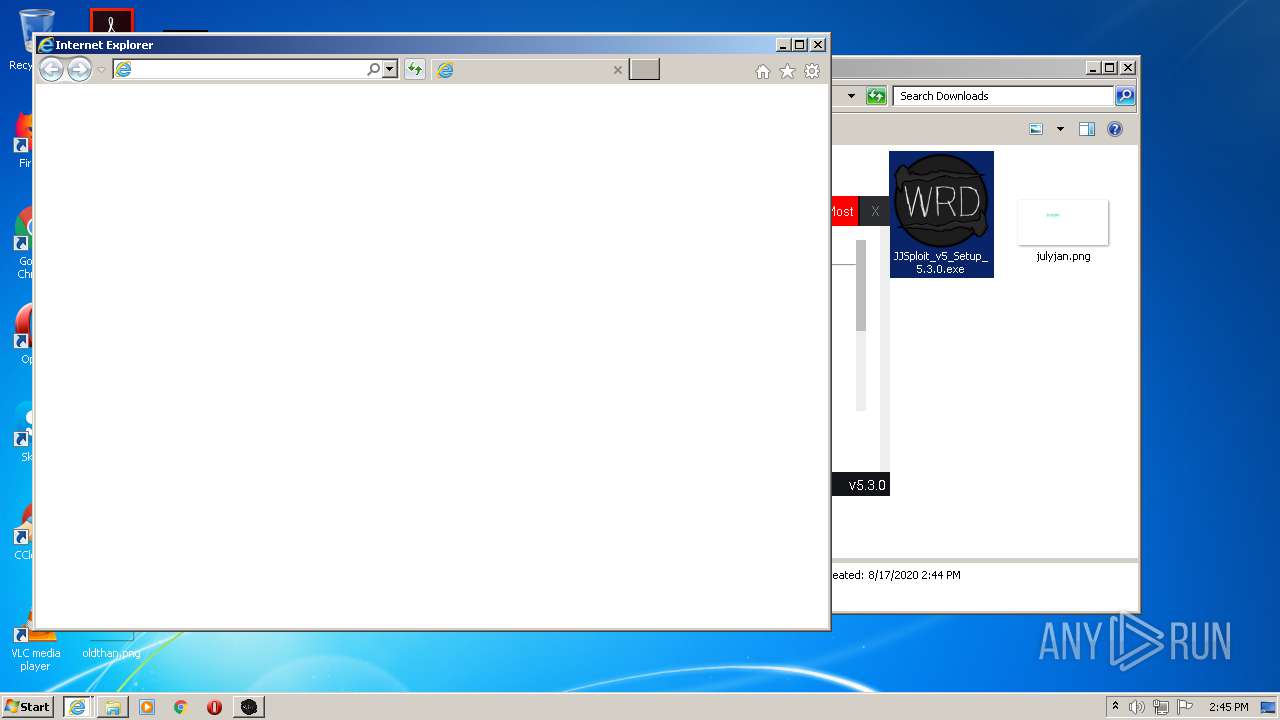
Task: Select the JJSploit_v5_Setup_5.3.0.exe file
Action: [x=941, y=214]
